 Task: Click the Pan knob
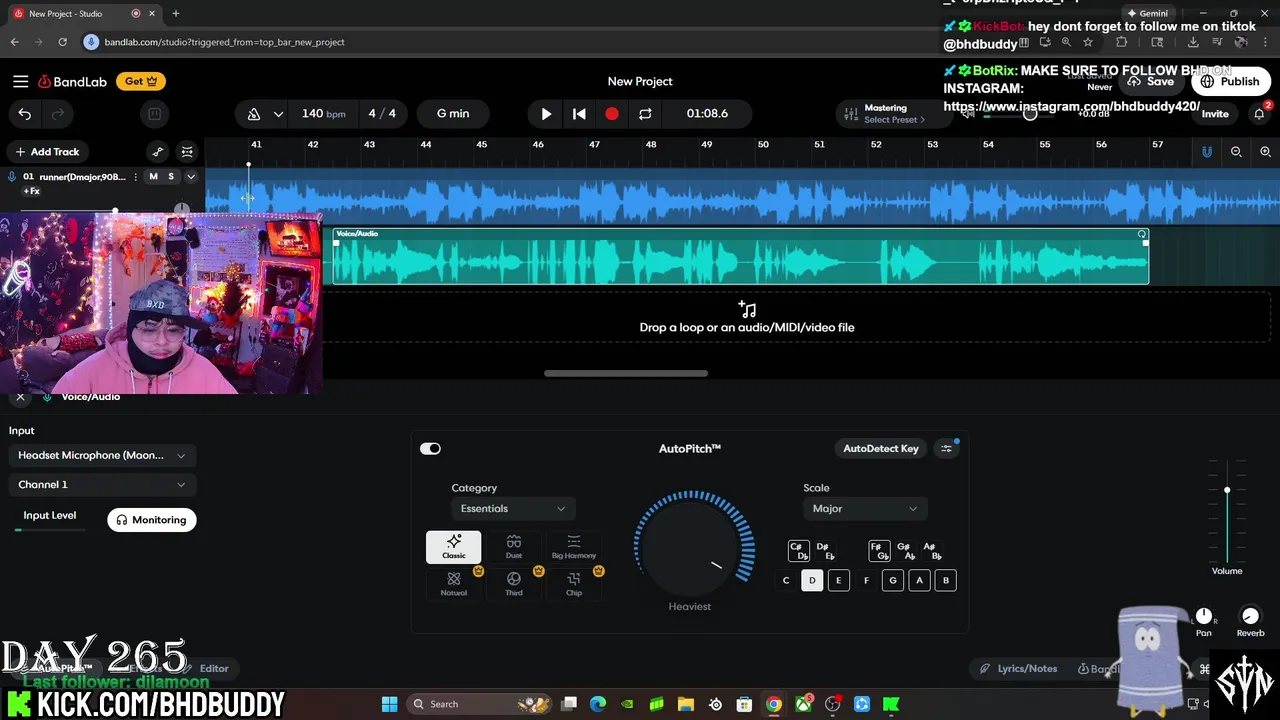[1204, 617]
